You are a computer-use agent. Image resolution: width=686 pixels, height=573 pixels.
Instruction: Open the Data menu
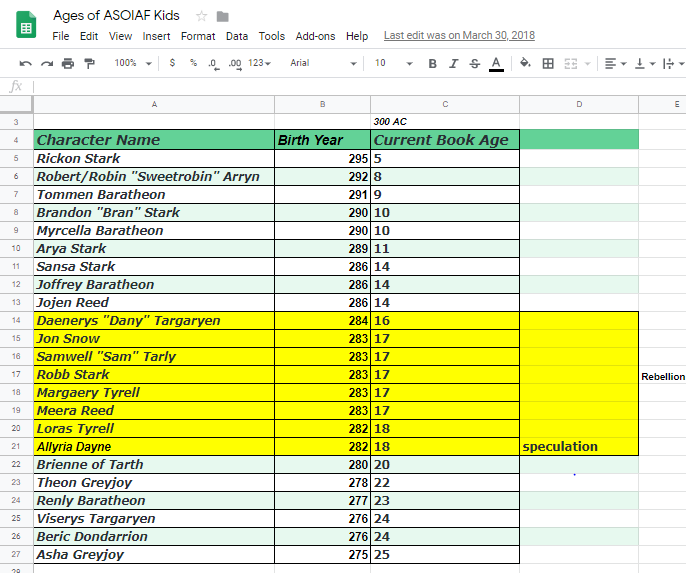click(x=237, y=36)
